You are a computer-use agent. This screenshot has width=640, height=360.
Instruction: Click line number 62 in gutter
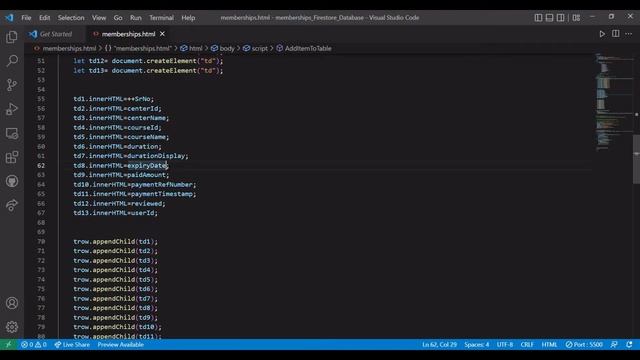coord(41,166)
